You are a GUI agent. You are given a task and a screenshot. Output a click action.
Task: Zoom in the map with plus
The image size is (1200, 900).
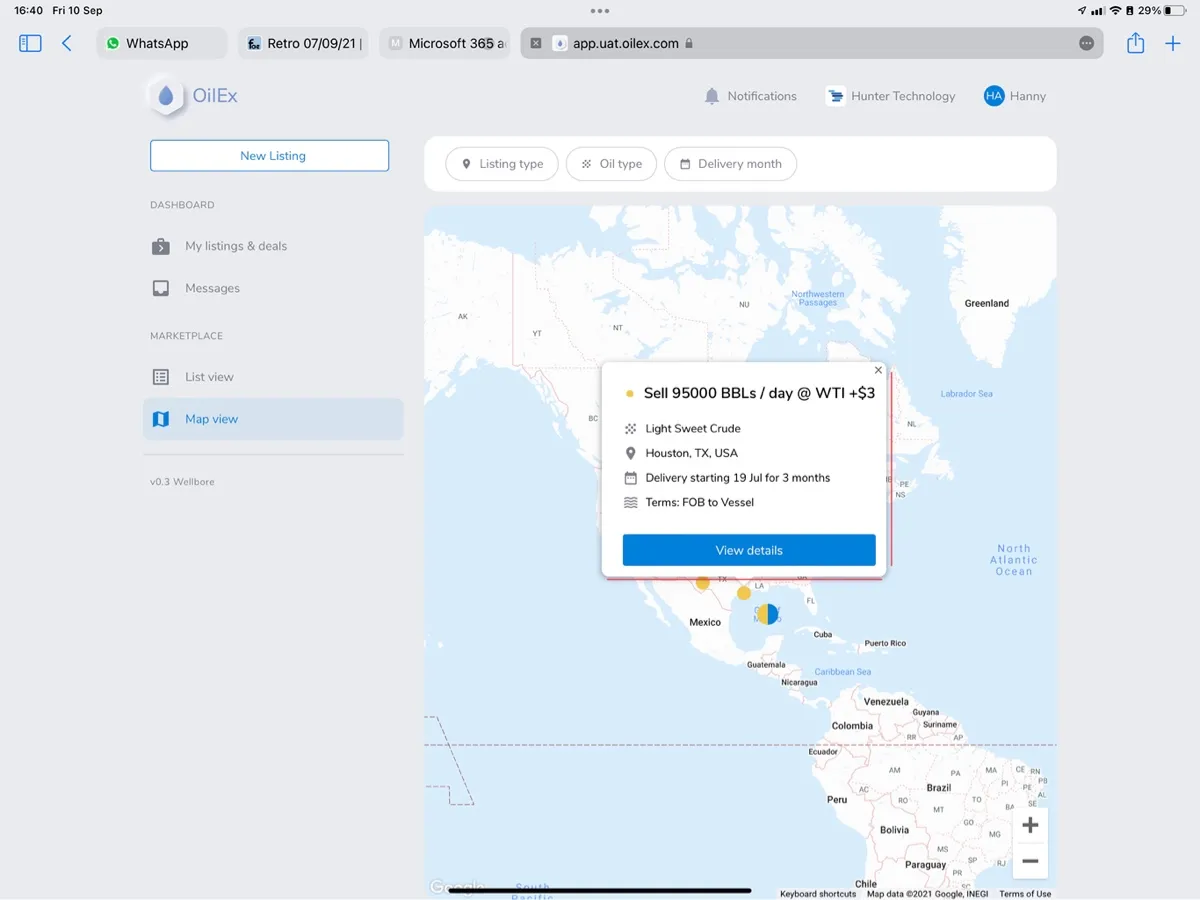(1030, 825)
